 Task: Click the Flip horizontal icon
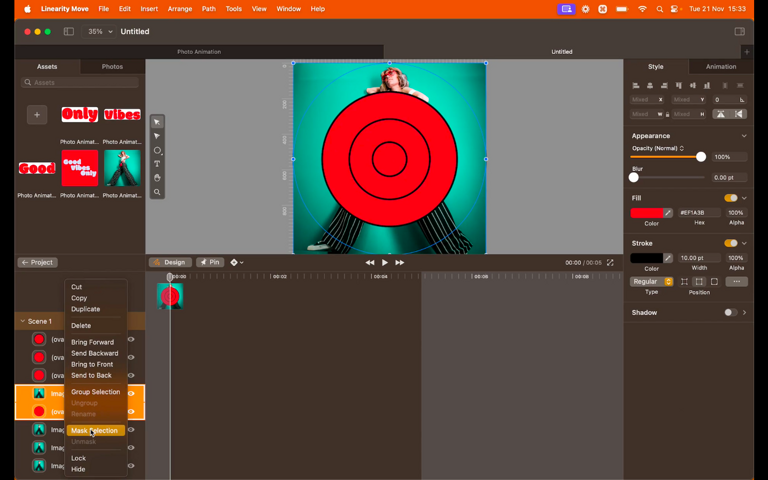[x=739, y=114]
